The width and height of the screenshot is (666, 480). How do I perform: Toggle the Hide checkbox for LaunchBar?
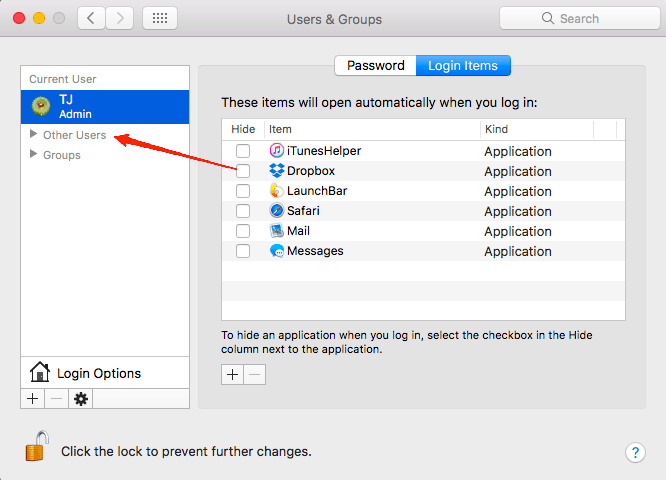click(243, 191)
